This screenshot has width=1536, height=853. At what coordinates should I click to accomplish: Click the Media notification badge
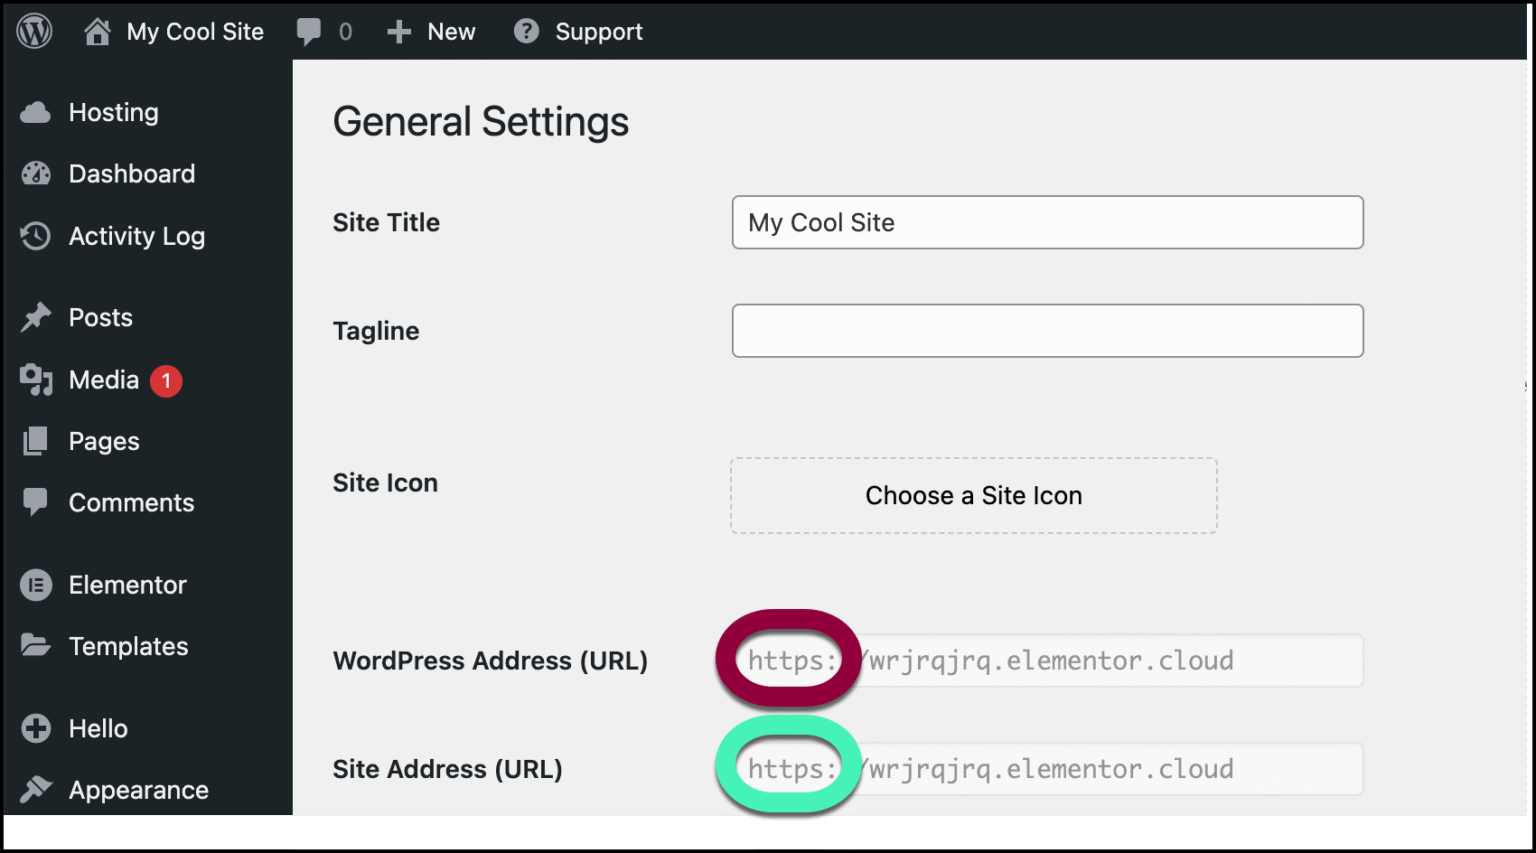(166, 380)
